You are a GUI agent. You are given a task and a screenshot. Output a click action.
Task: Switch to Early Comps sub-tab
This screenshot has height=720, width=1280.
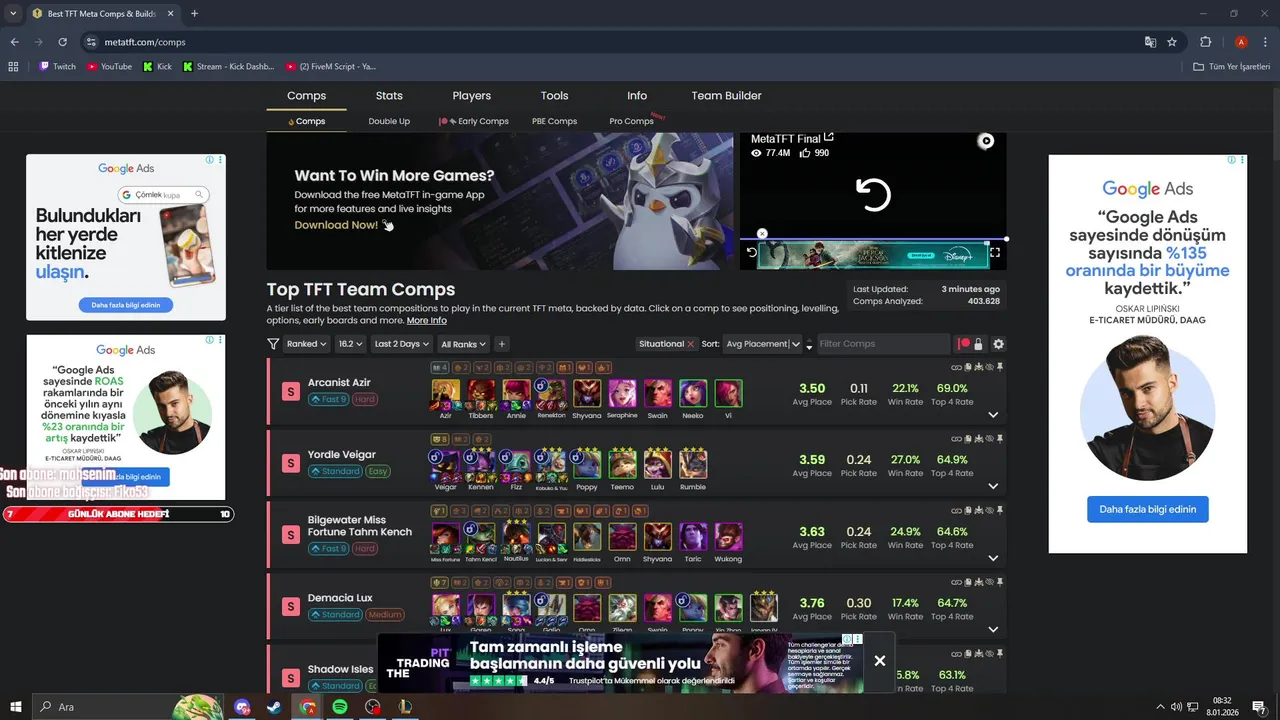[474, 121]
